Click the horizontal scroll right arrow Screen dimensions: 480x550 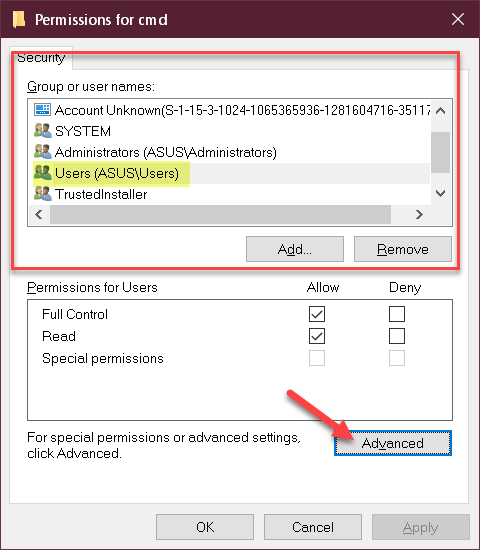click(419, 215)
